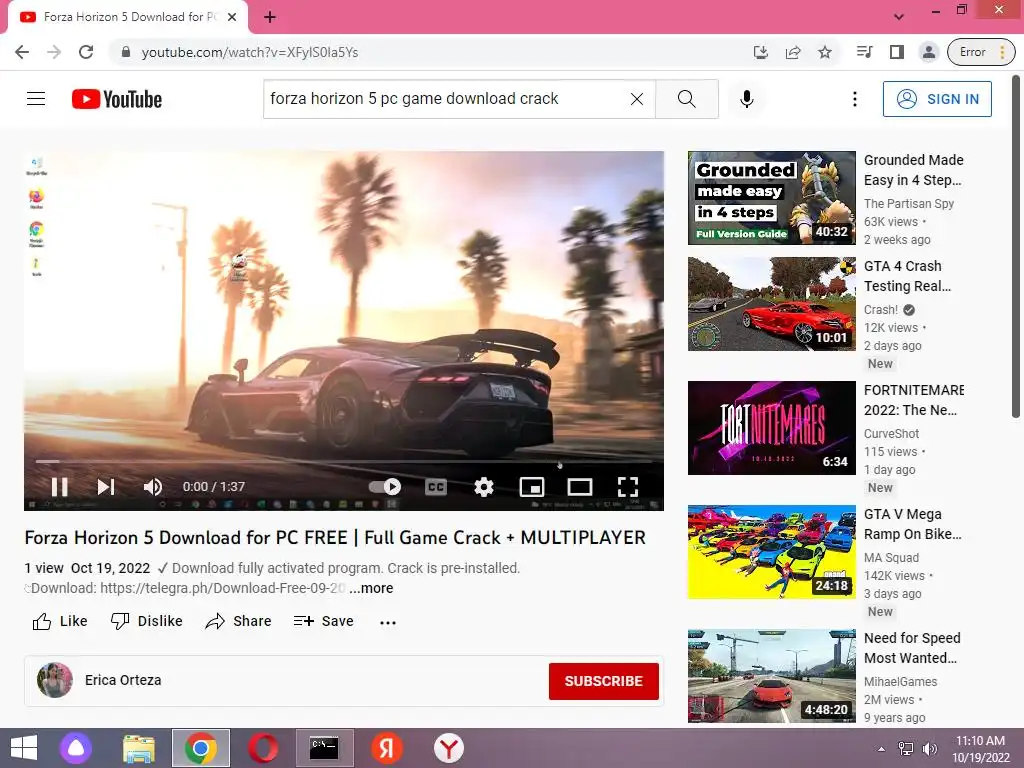The width and height of the screenshot is (1024, 768).
Task: Toggle closed captions CC
Action: click(x=436, y=487)
